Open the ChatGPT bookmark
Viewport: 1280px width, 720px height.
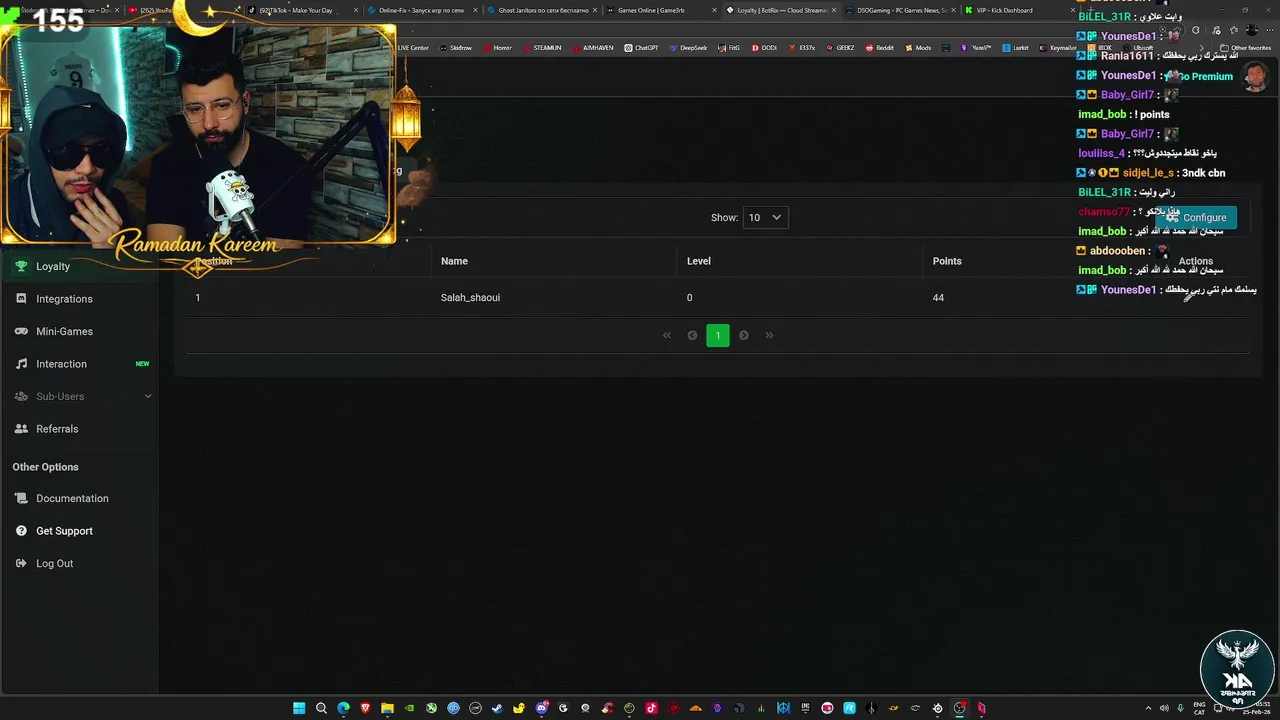point(641,48)
